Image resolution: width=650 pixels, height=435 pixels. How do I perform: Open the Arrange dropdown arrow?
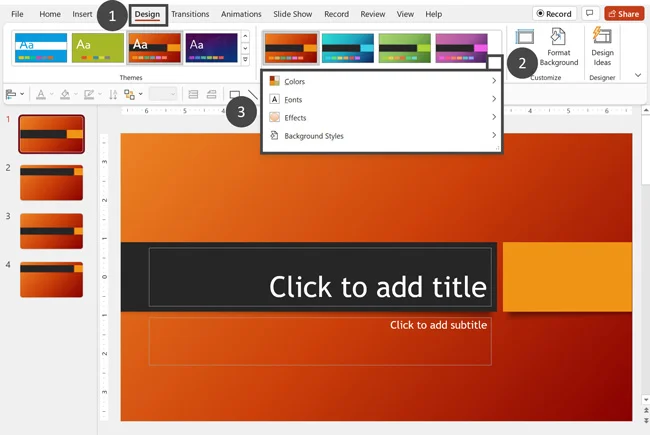click(x=141, y=95)
